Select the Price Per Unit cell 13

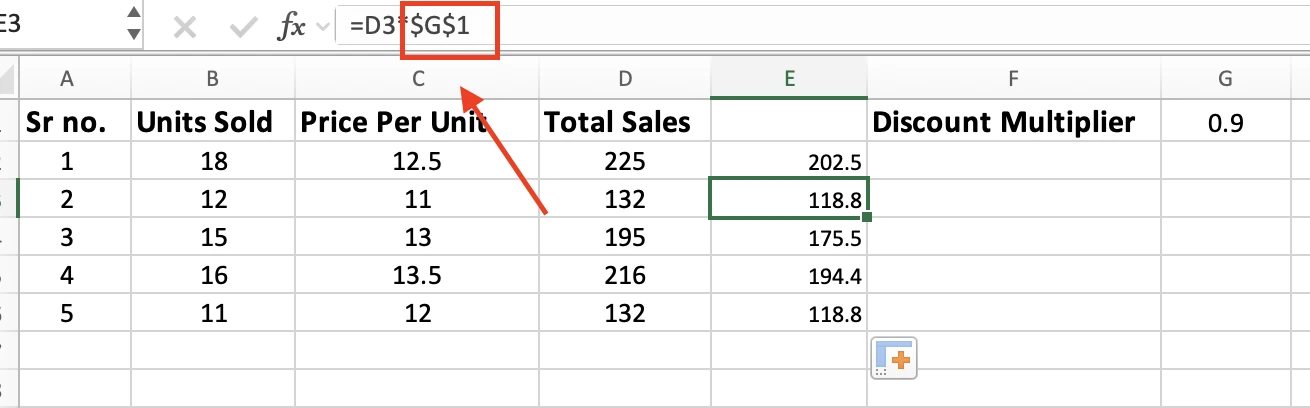click(x=417, y=237)
